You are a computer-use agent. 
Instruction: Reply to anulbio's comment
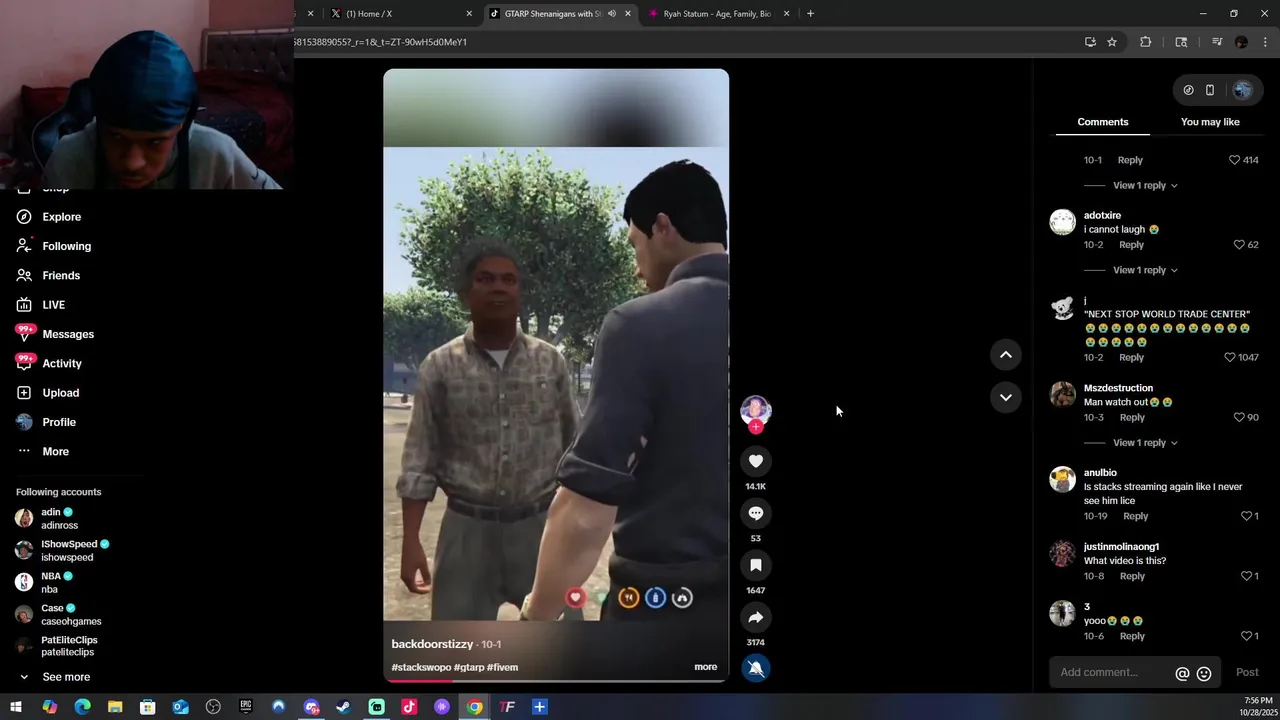pyautogui.click(x=1135, y=516)
